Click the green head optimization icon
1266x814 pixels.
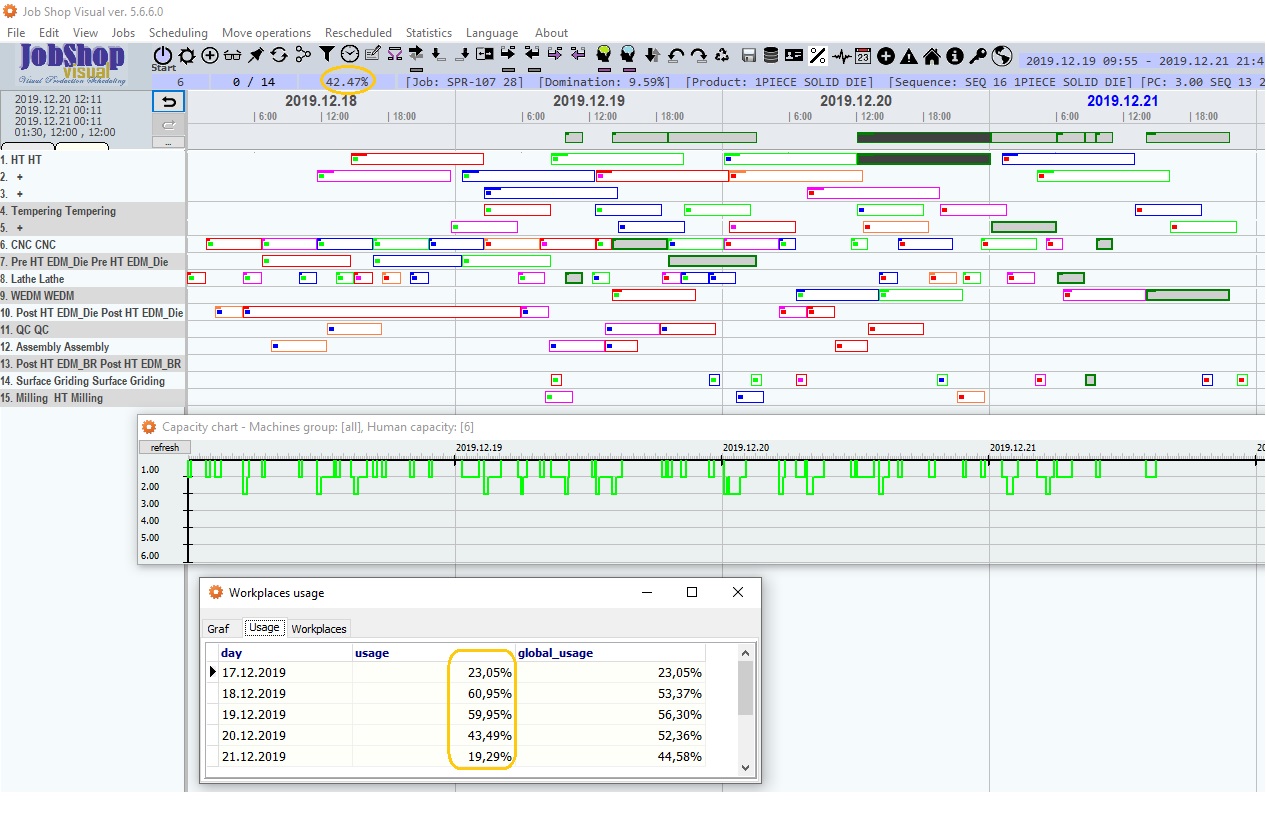(603, 54)
